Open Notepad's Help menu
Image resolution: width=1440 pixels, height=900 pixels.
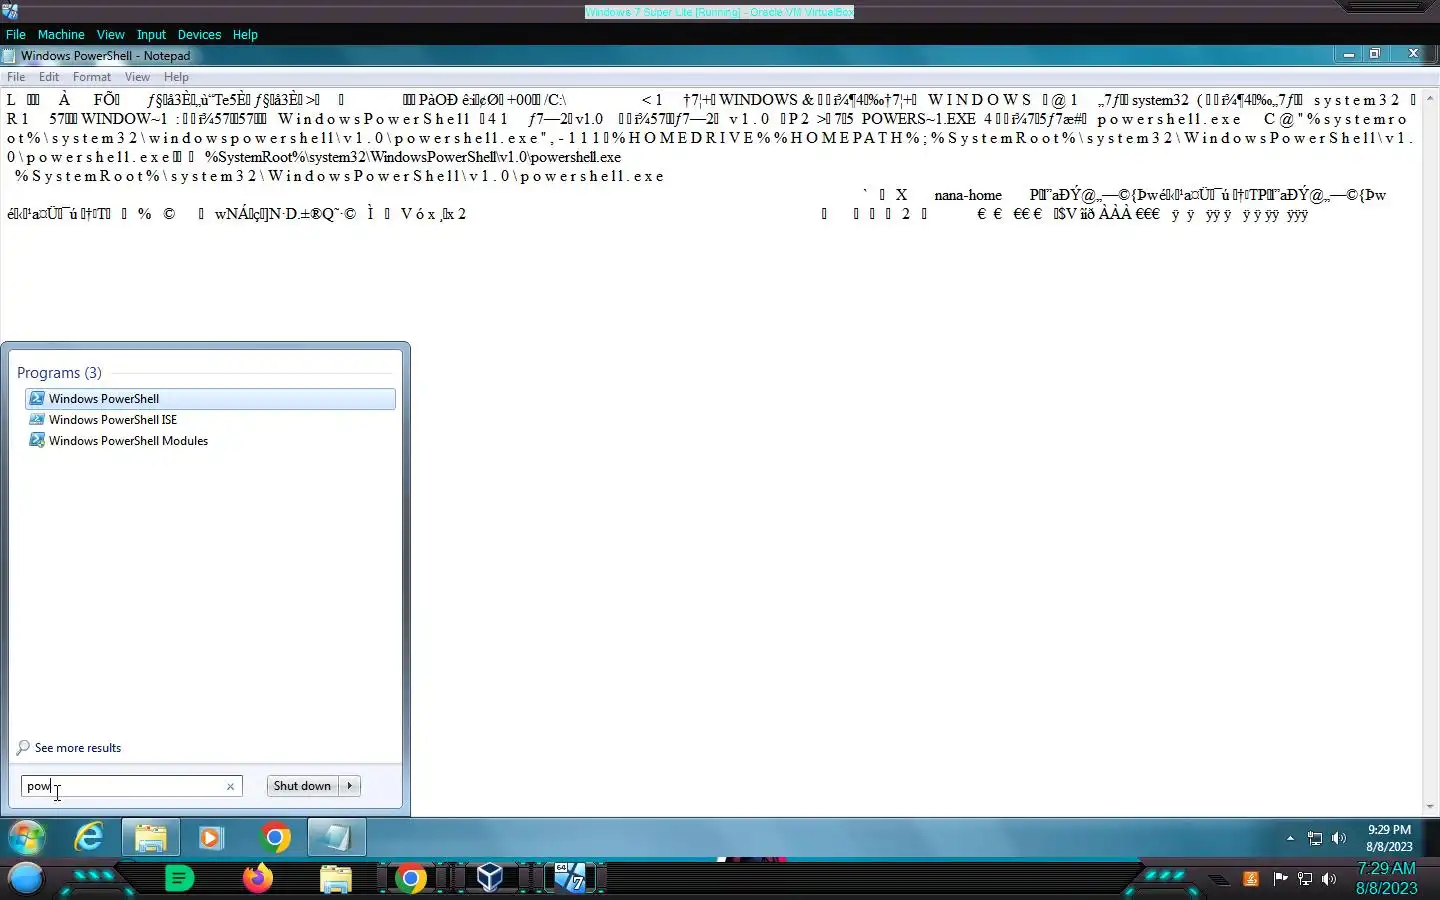[x=176, y=77]
